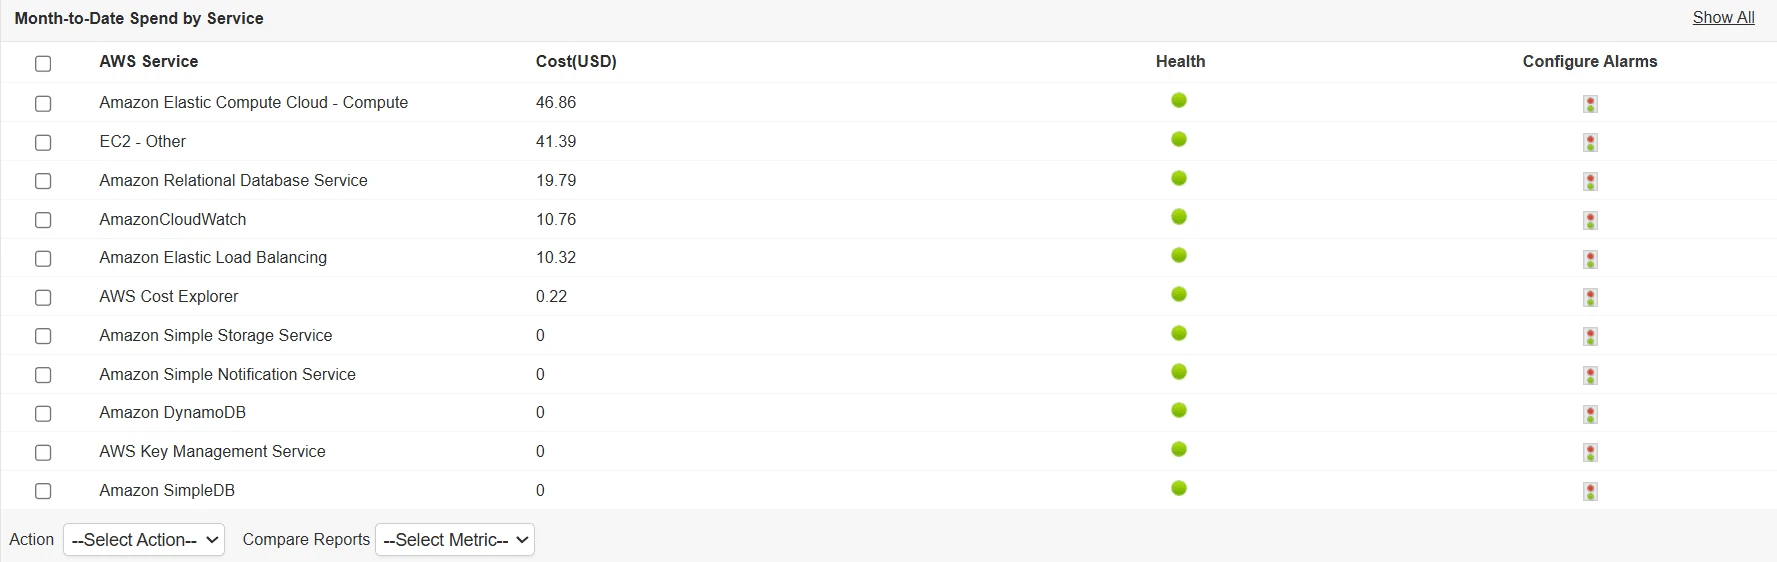1777x562 pixels.
Task: Open the Select Action dropdown
Action: [144, 540]
